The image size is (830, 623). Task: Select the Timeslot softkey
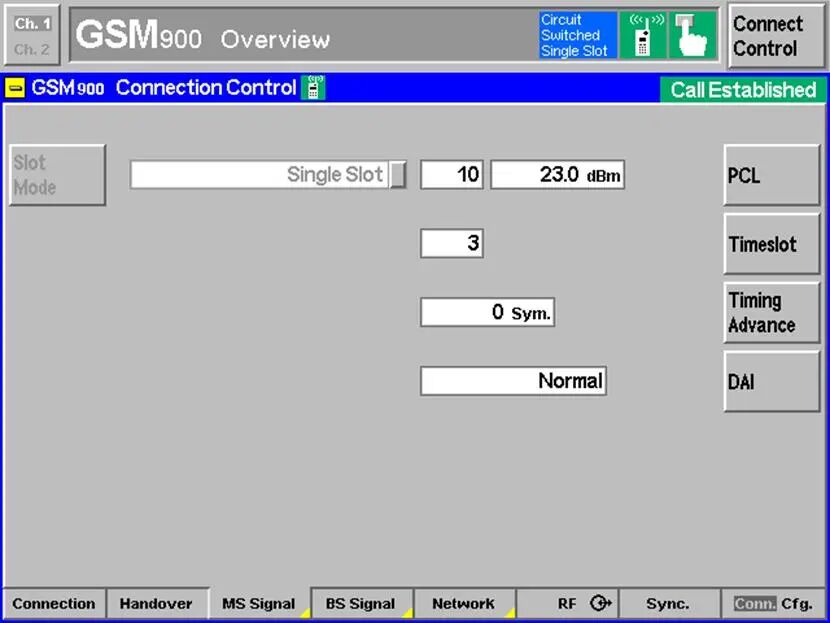tap(771, 243)
